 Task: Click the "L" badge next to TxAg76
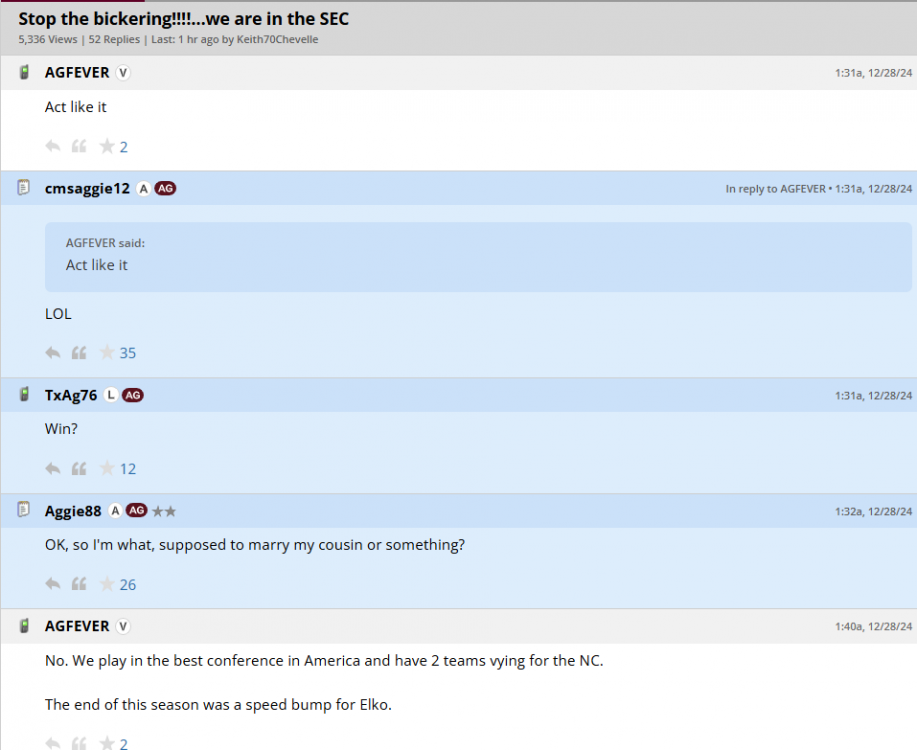(x=111, y=395)
